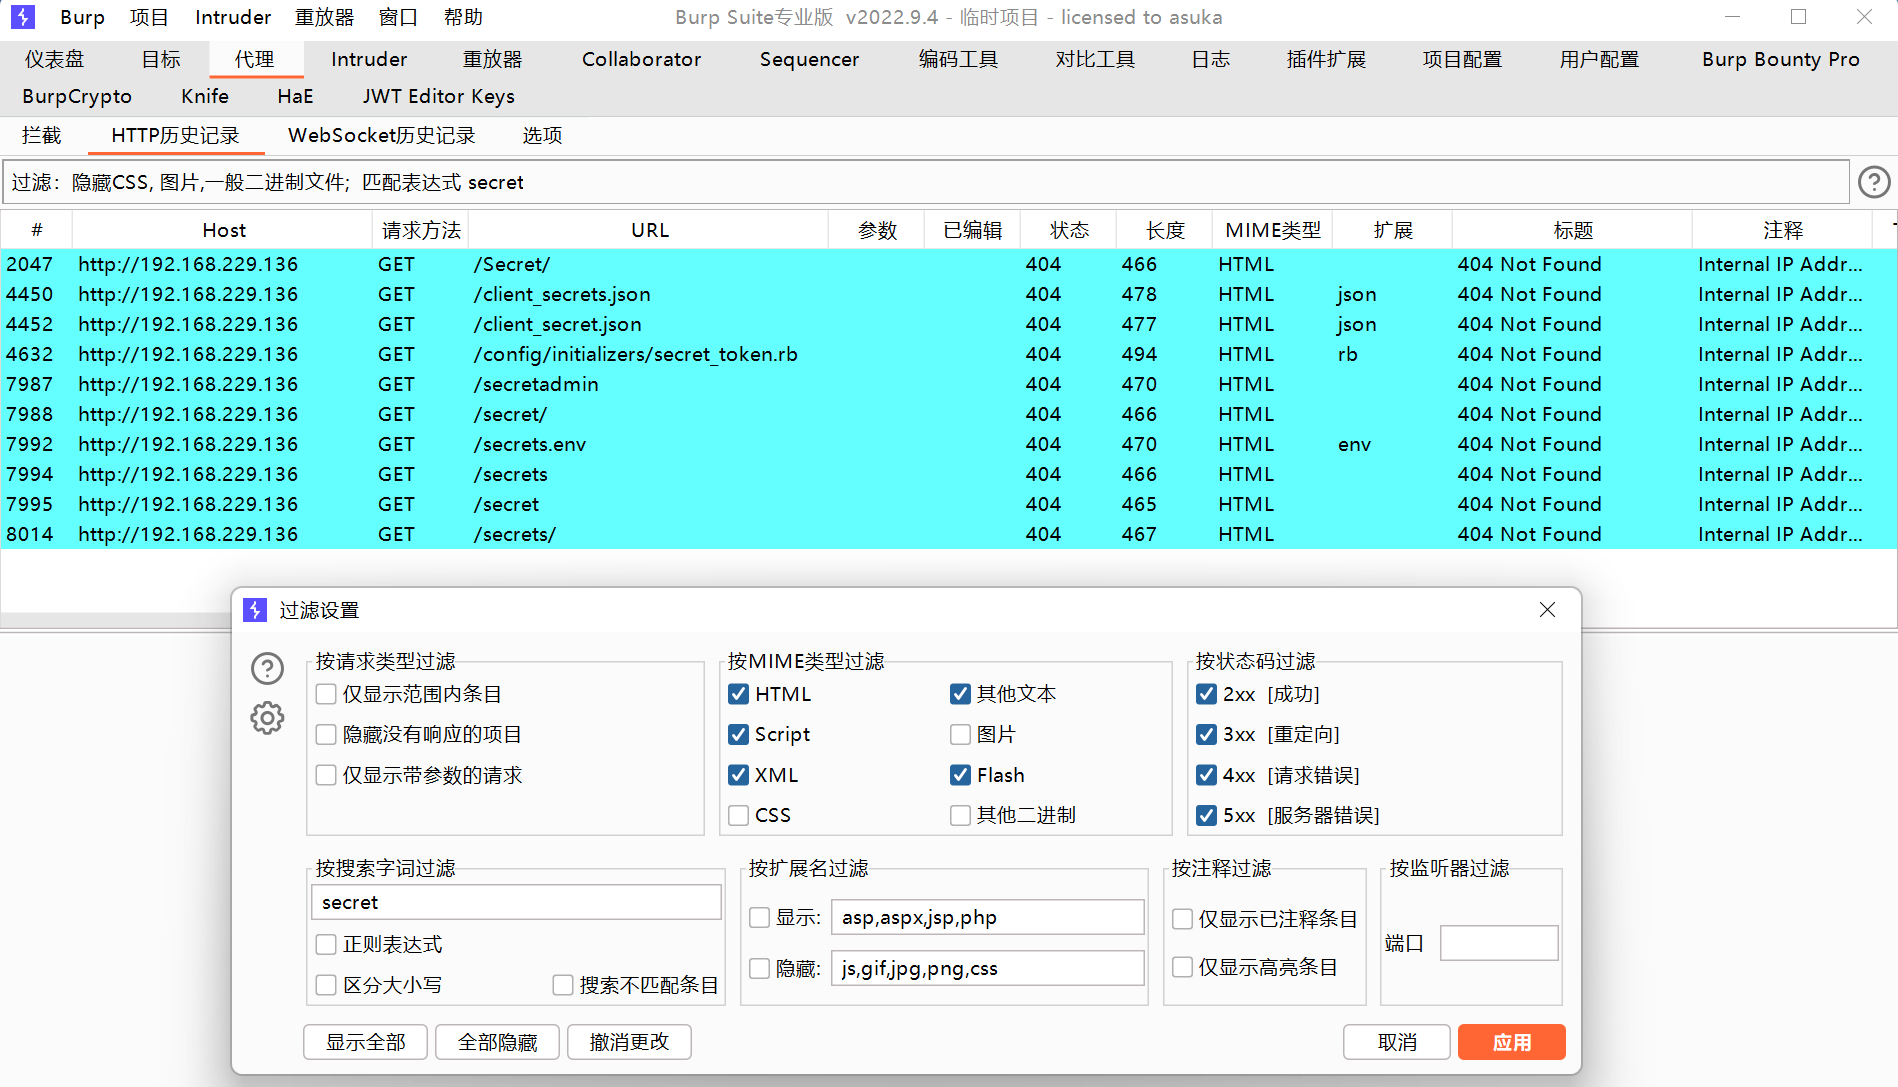Viewport: 1898px width, 1087px height.
Task: Click the filter help question mark icon
Action: (x=1873, y=182)
